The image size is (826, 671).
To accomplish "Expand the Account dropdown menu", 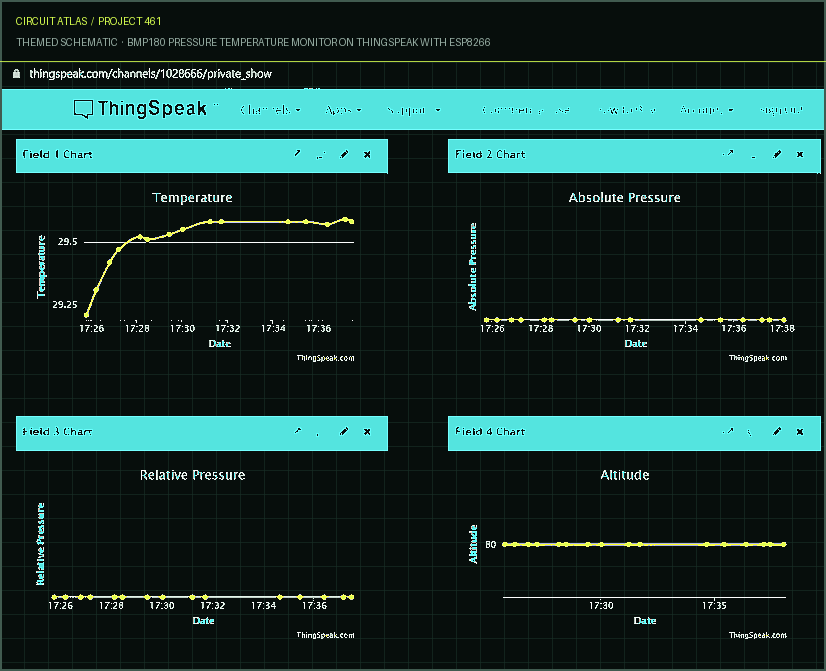I will tap(706, 110).
